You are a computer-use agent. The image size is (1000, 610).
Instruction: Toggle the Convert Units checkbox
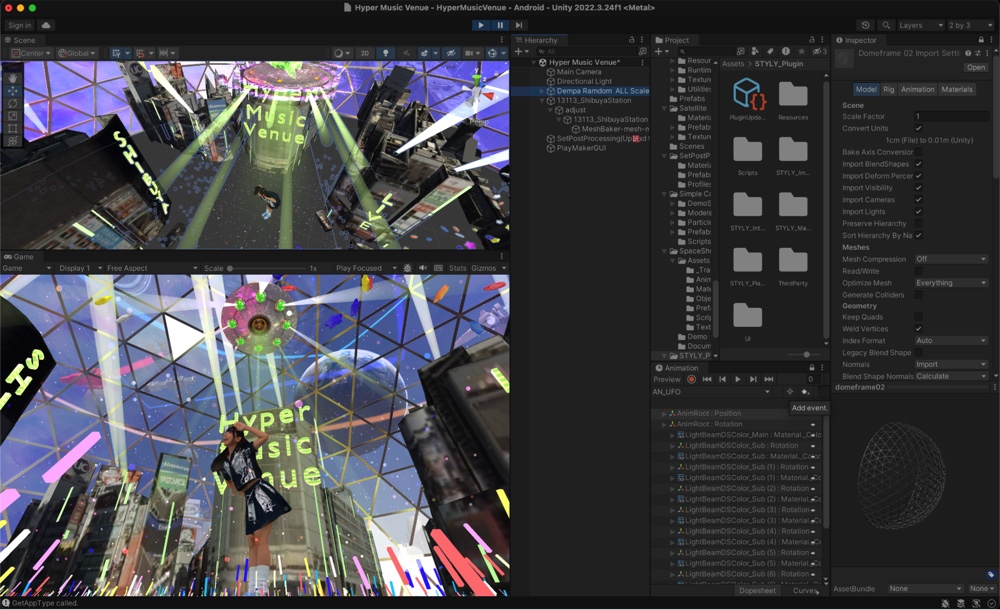918,128
